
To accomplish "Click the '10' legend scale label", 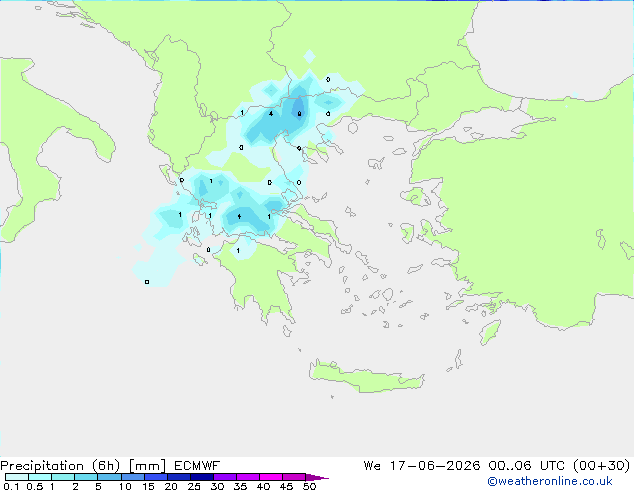I will pos(125,486).
